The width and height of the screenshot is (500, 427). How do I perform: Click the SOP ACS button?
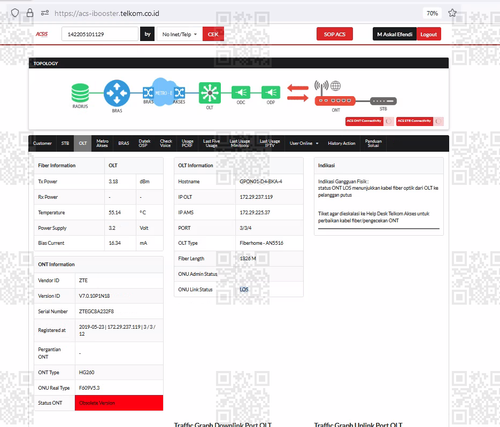point(335,34)
